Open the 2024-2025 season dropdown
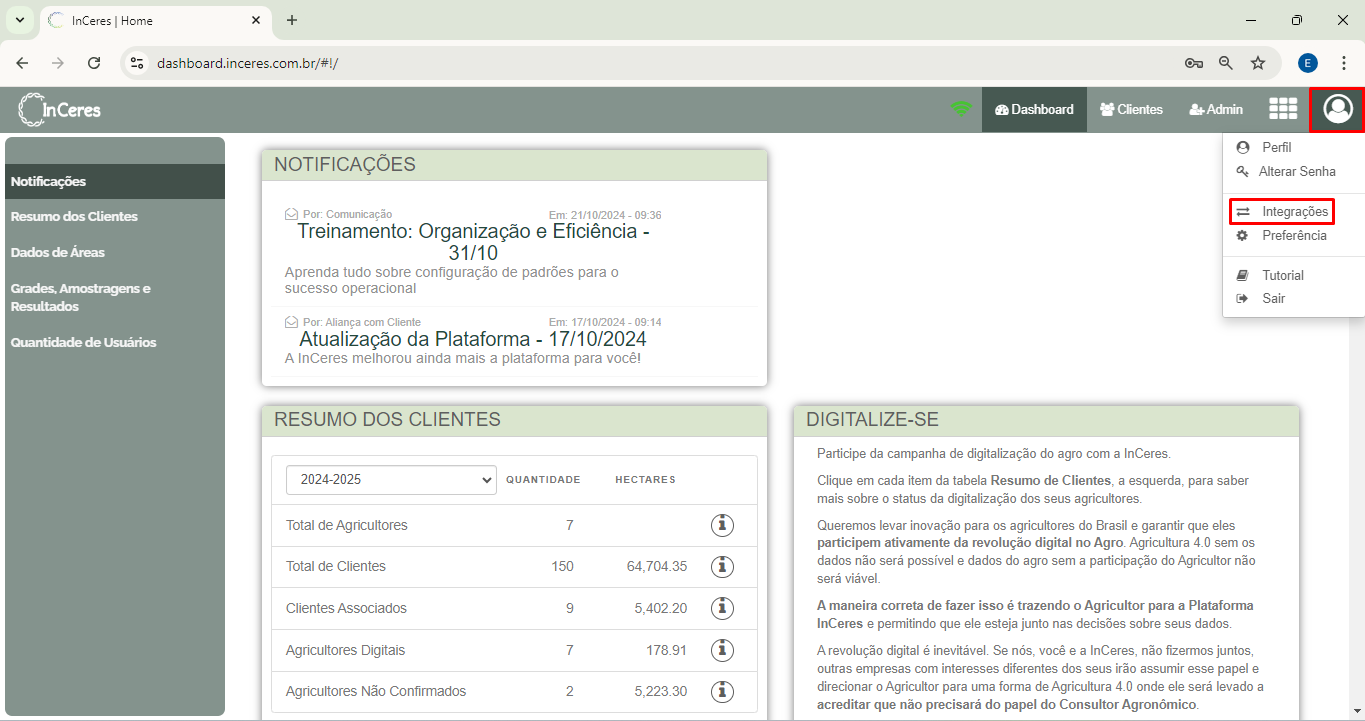 coord(391,480)
